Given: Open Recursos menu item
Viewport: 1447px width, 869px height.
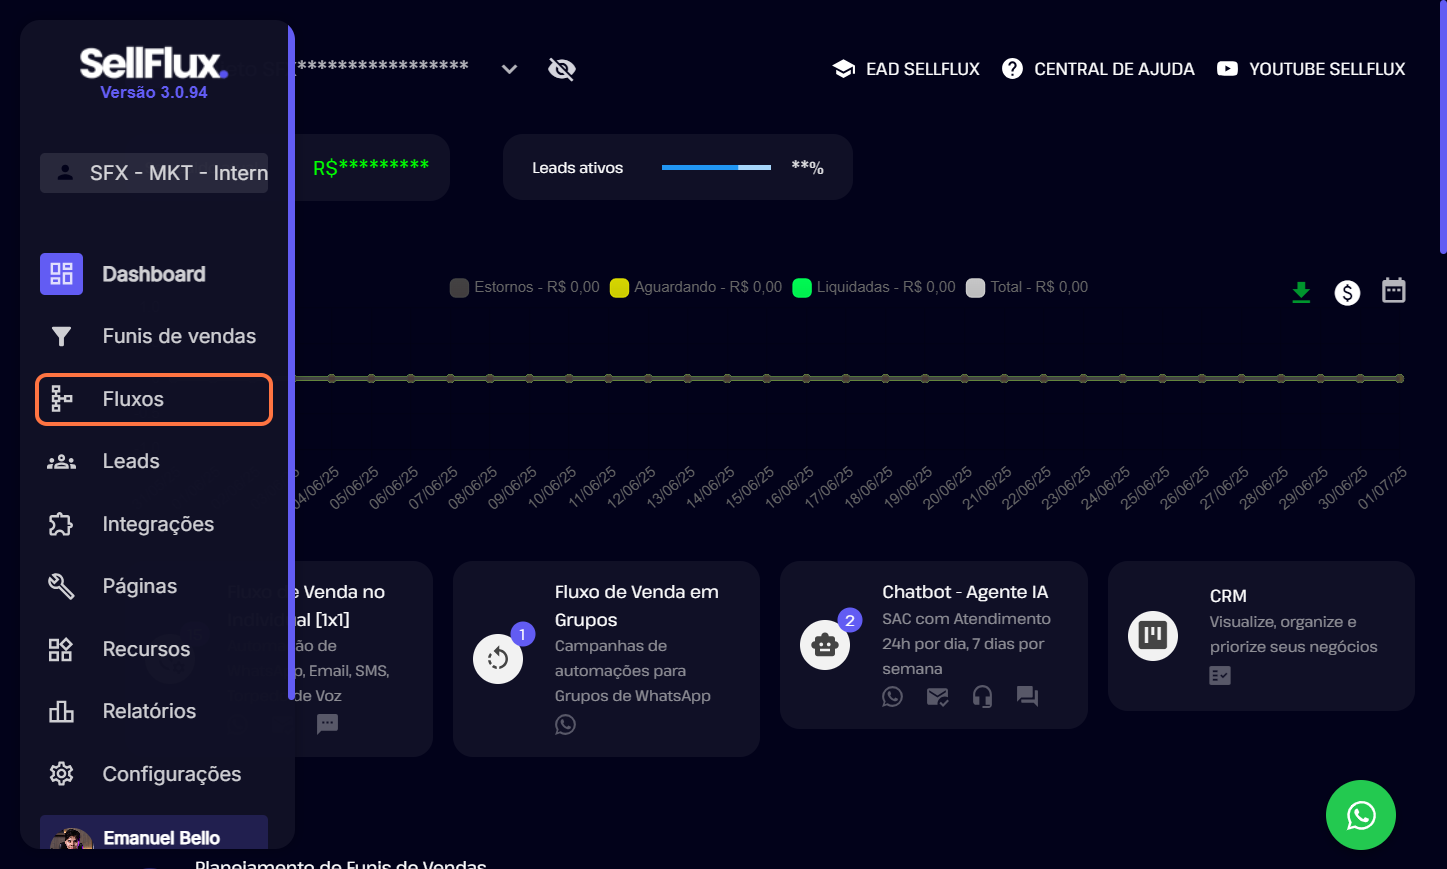Looking at the screenshot, I should (x=154, y=649).
